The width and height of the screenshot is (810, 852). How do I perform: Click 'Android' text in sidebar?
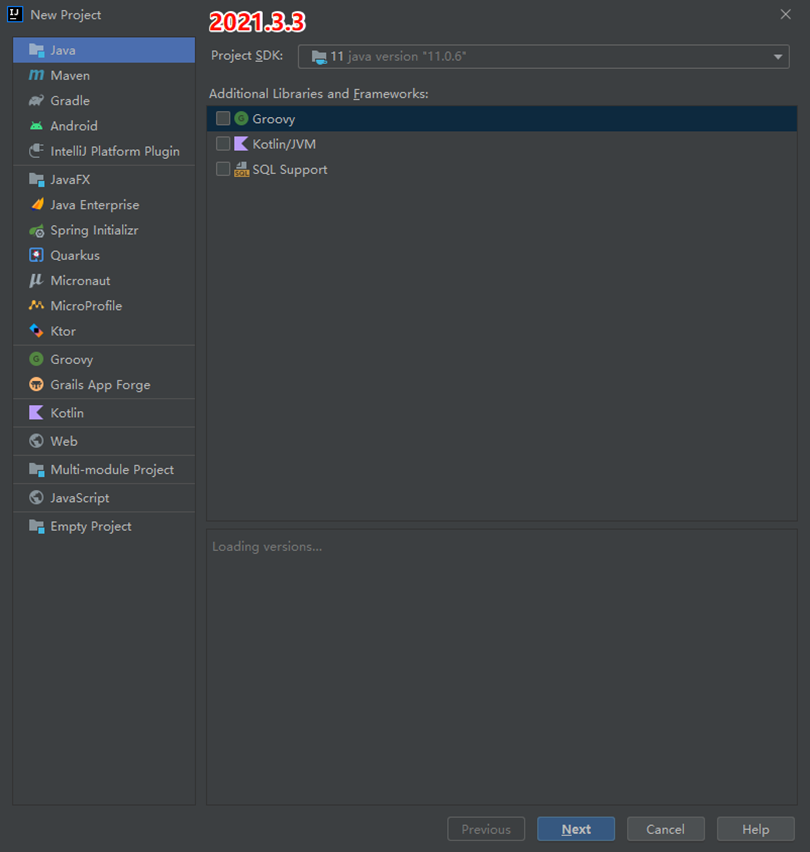point(74,126)
